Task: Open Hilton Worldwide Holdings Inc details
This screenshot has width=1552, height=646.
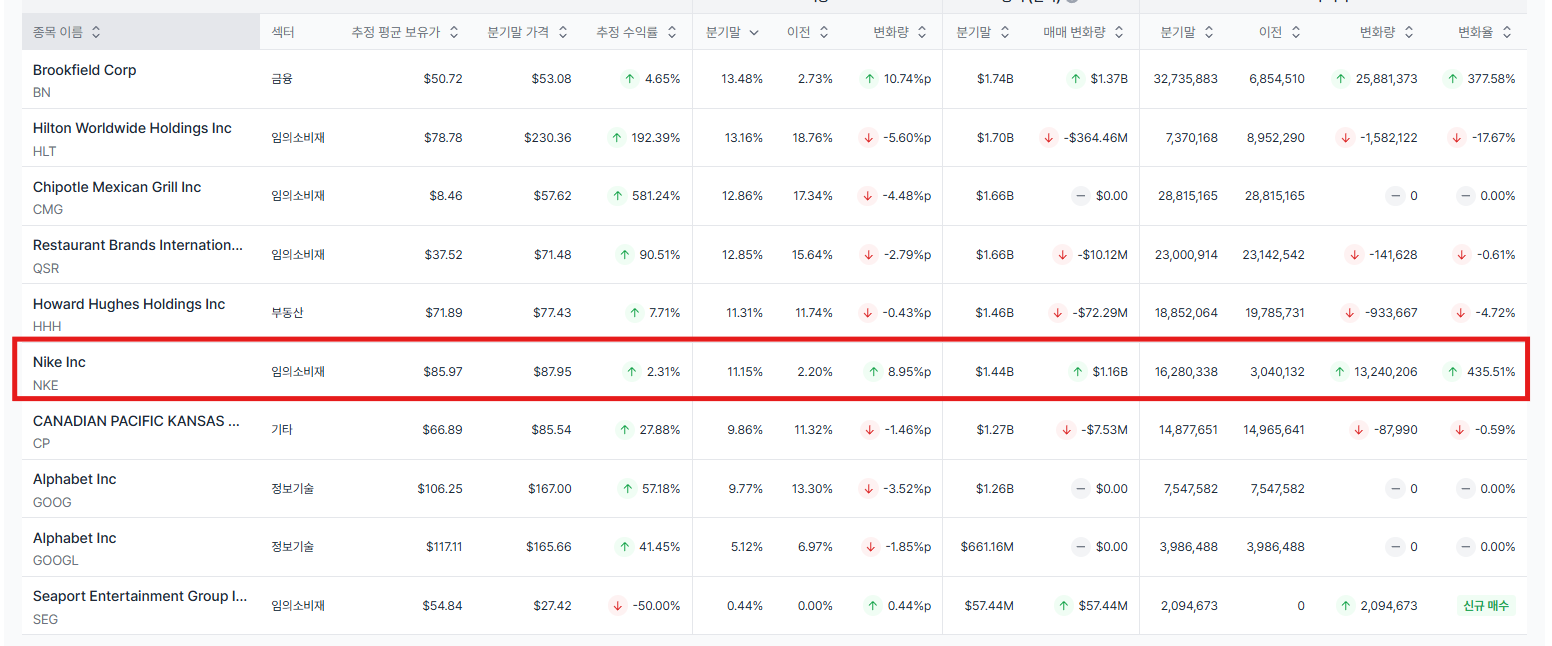Action: (132, 128)
